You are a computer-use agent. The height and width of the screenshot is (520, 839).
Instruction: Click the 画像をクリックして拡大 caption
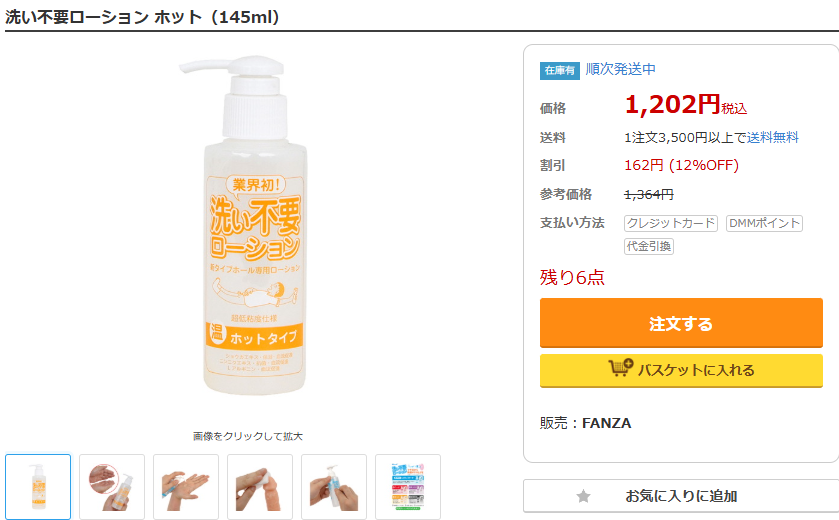[248, 436]
